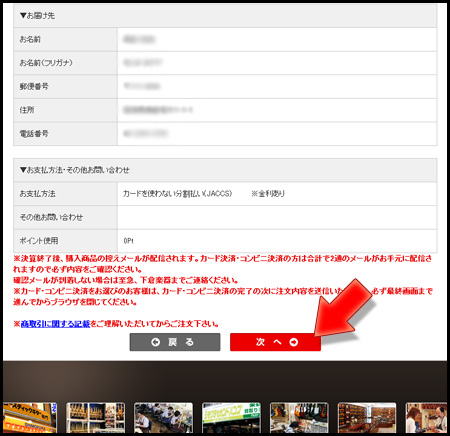The height and width of the screenshot is (436, 450).
Task: Open the staff member portrait thumbnail
Action: (426, 418)
